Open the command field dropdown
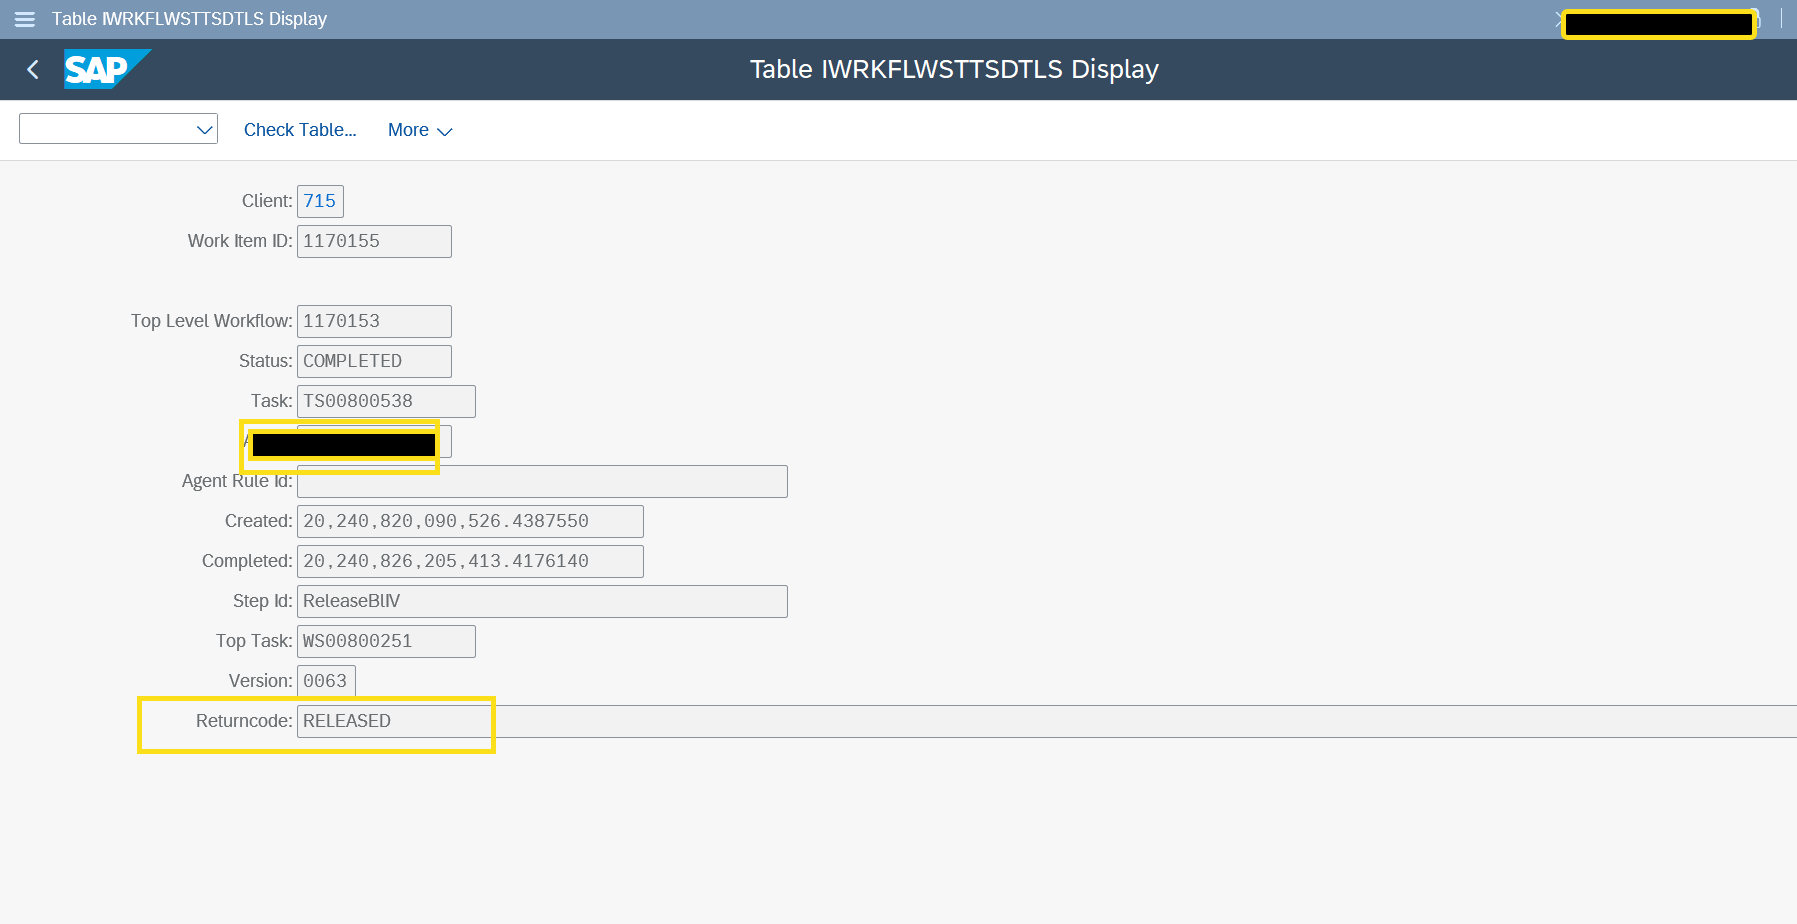This screenshot has width=1797, height=924. [x=205, y=129]
